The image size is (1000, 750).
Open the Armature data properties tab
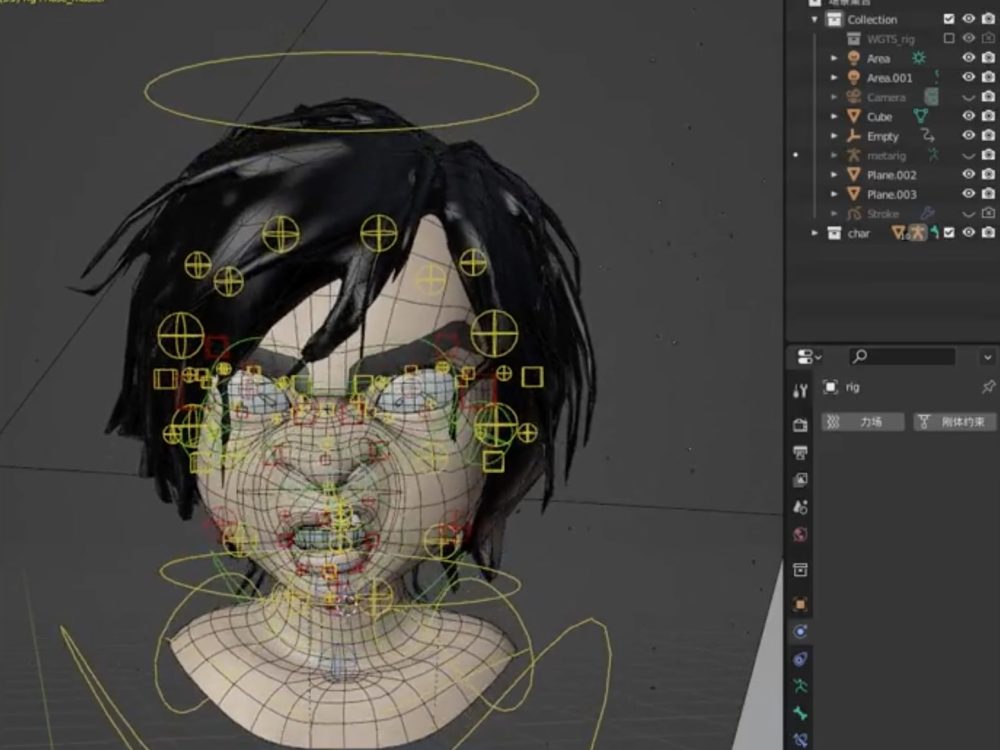[x=800, y=686]
